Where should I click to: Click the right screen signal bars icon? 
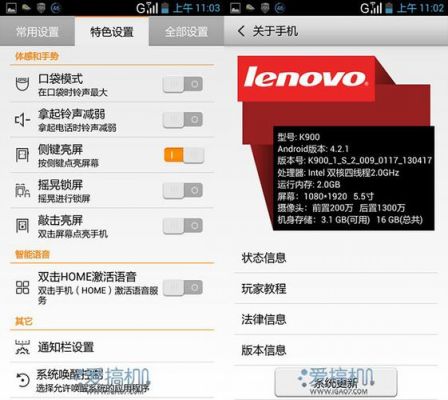[x=376, y=8]
